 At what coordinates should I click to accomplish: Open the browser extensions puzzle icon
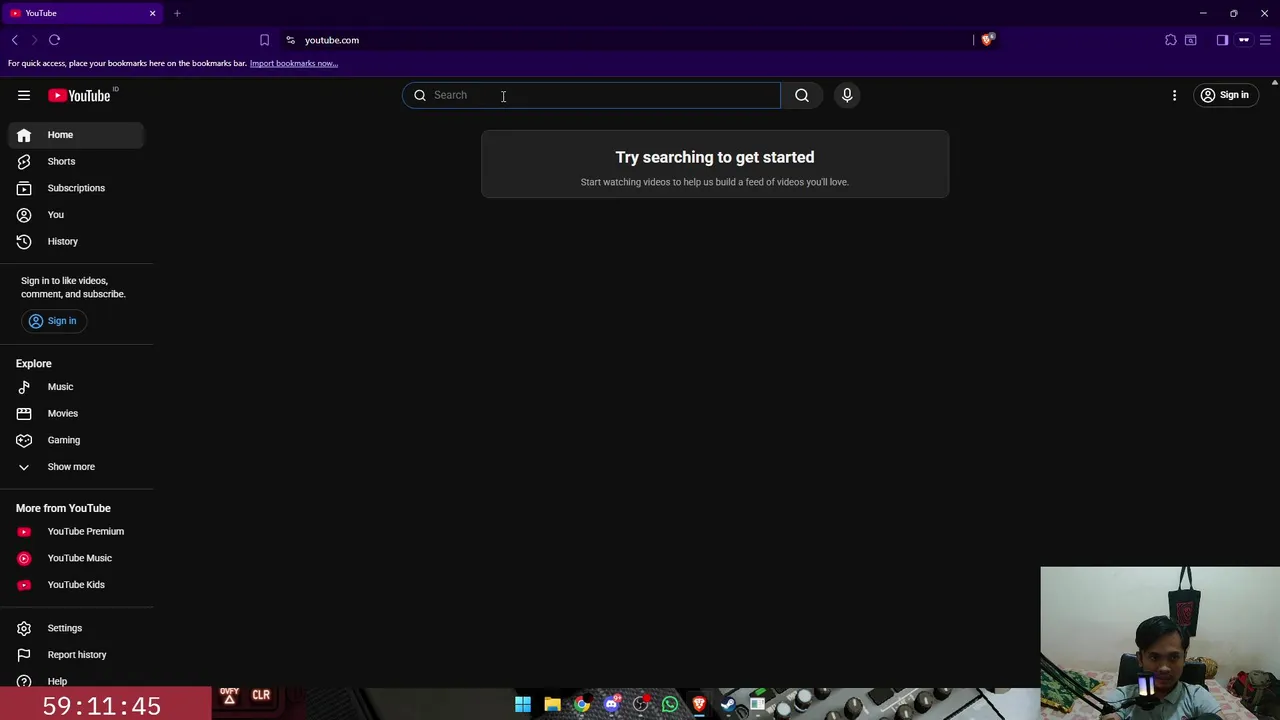pyautogui.click(x=1171, y=40)
